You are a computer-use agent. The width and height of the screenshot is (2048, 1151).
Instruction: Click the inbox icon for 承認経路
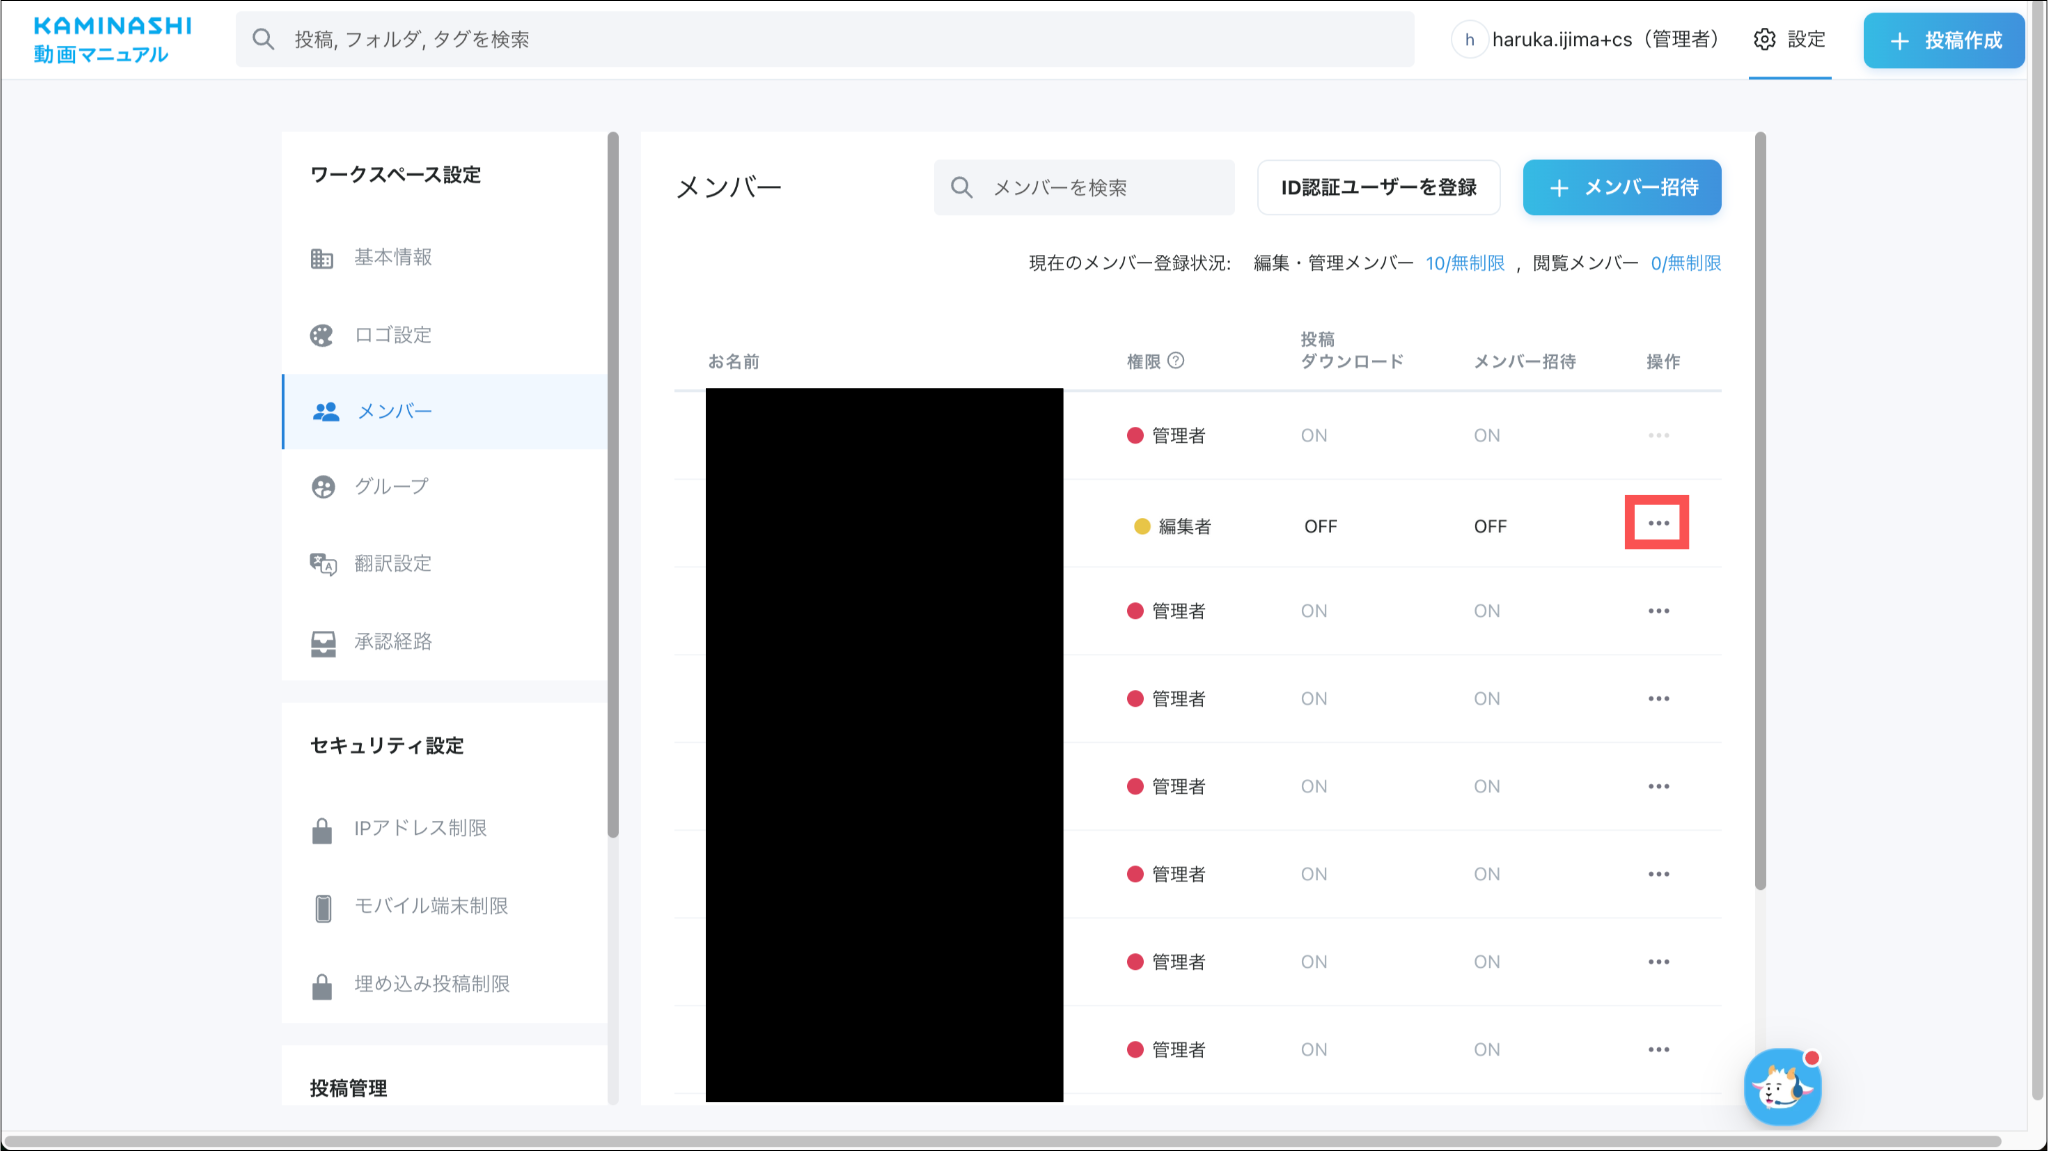pyautogui.click(x=323, y=643)
